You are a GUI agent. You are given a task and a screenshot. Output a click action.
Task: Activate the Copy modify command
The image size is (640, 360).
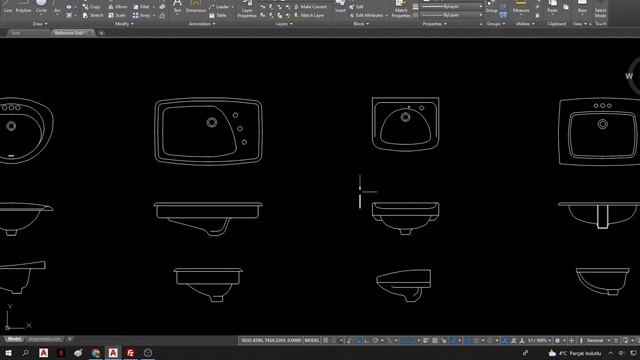coord(91,7)
